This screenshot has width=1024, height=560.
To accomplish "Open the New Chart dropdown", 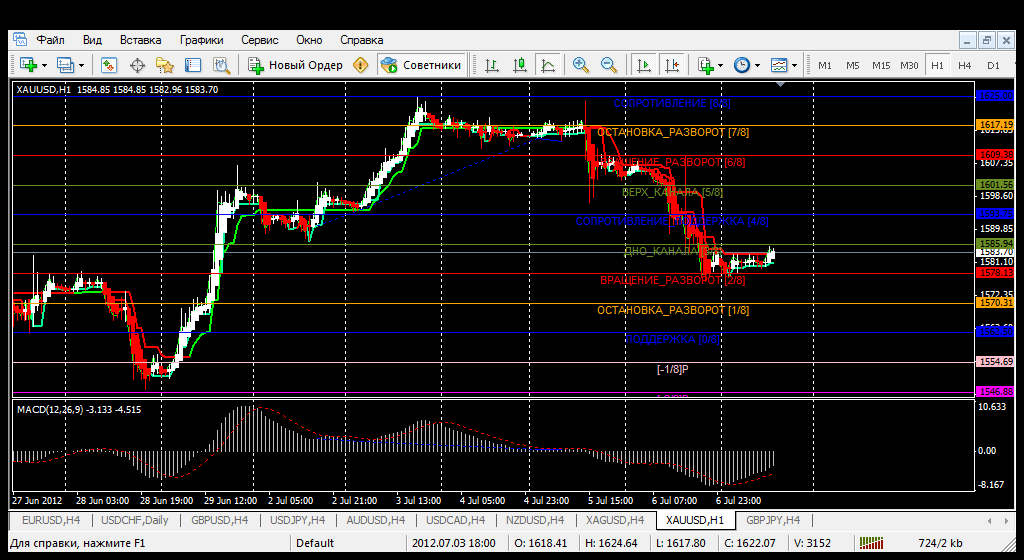I will [x=44, y=65].
